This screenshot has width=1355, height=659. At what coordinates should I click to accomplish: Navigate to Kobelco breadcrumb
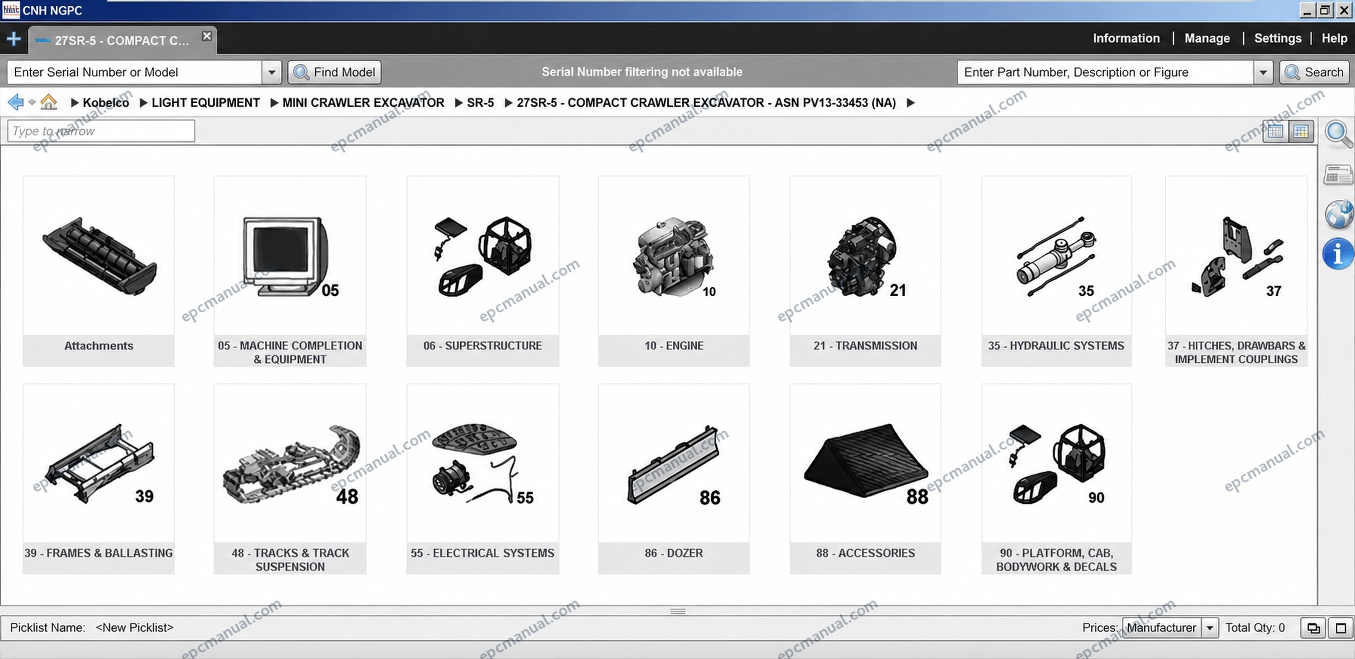click(106, 102)
